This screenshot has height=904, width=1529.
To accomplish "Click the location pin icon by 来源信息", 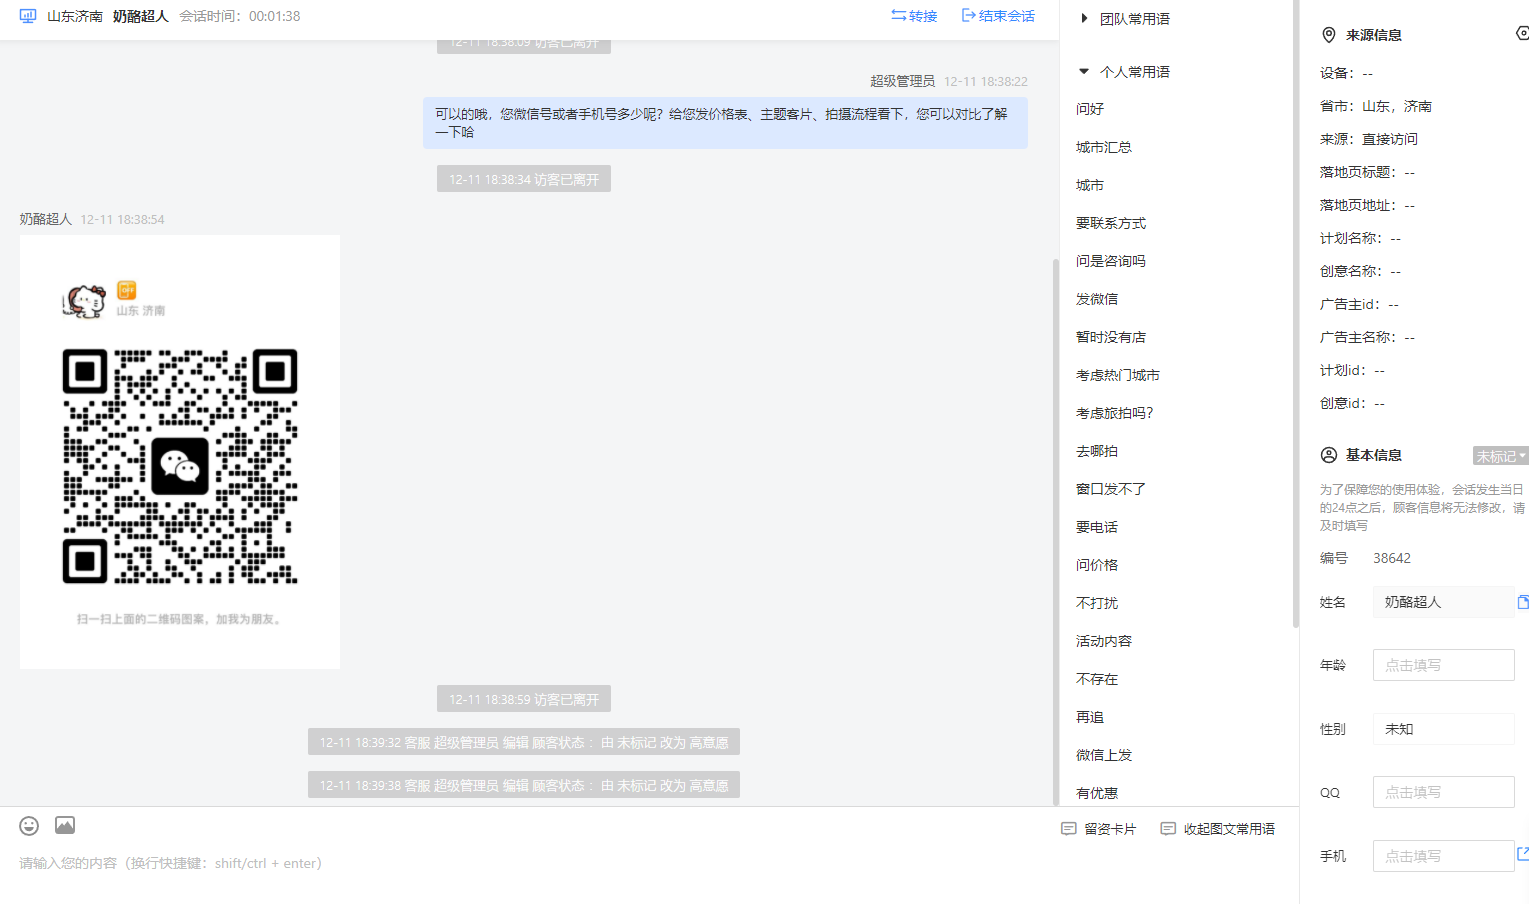I will (1329, 35).
